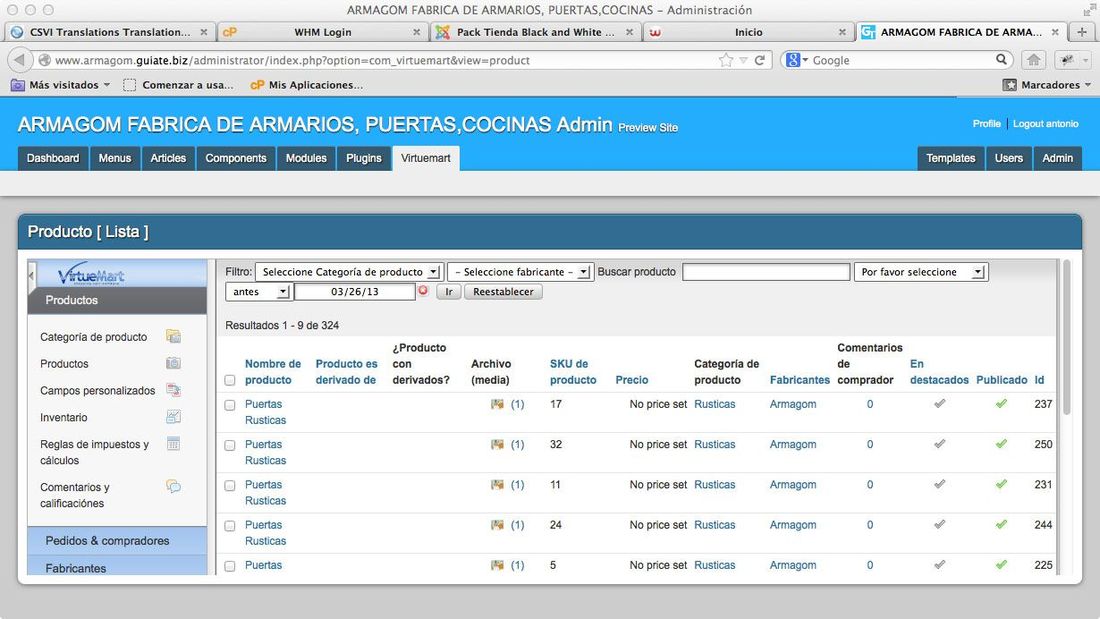Open media image icon for SKU 11 row

coord(497,484)
